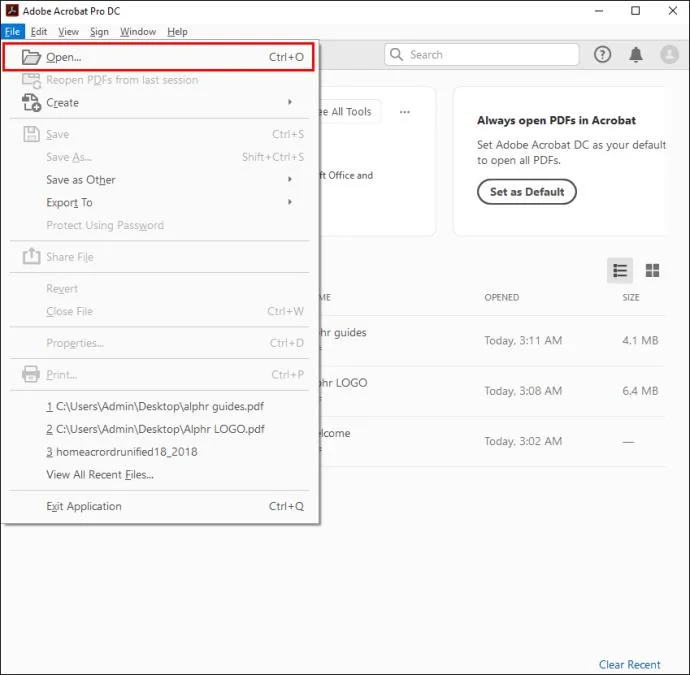Image resolution: width=690 pixels, height=675 pixels.
Task: Click the Always open PDFs in Acrobat heading
Action: tap(556, 121)
